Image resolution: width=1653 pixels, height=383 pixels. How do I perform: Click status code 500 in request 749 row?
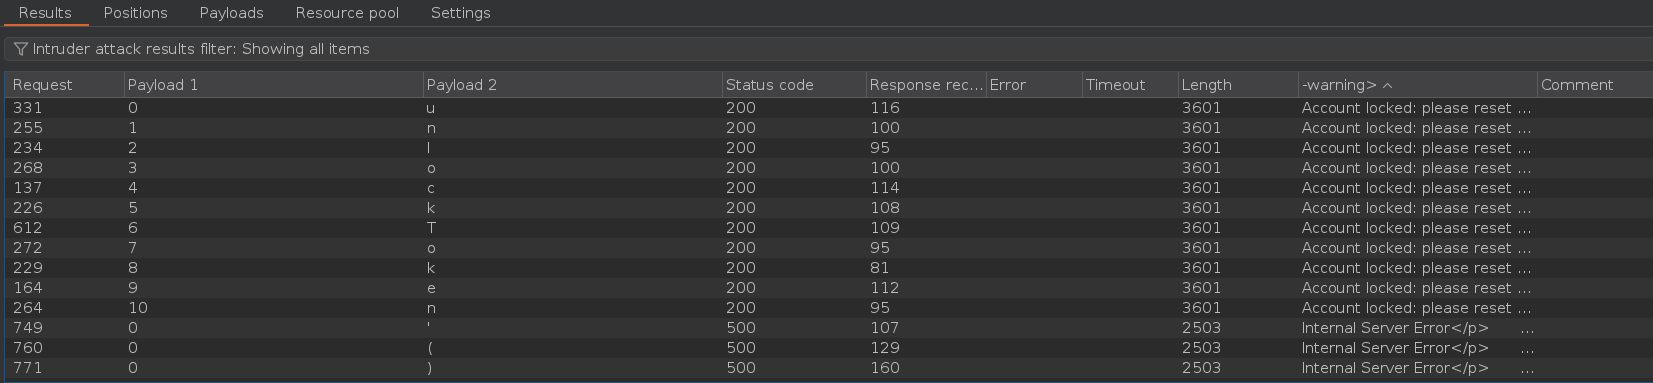click(x=794, y=328)
